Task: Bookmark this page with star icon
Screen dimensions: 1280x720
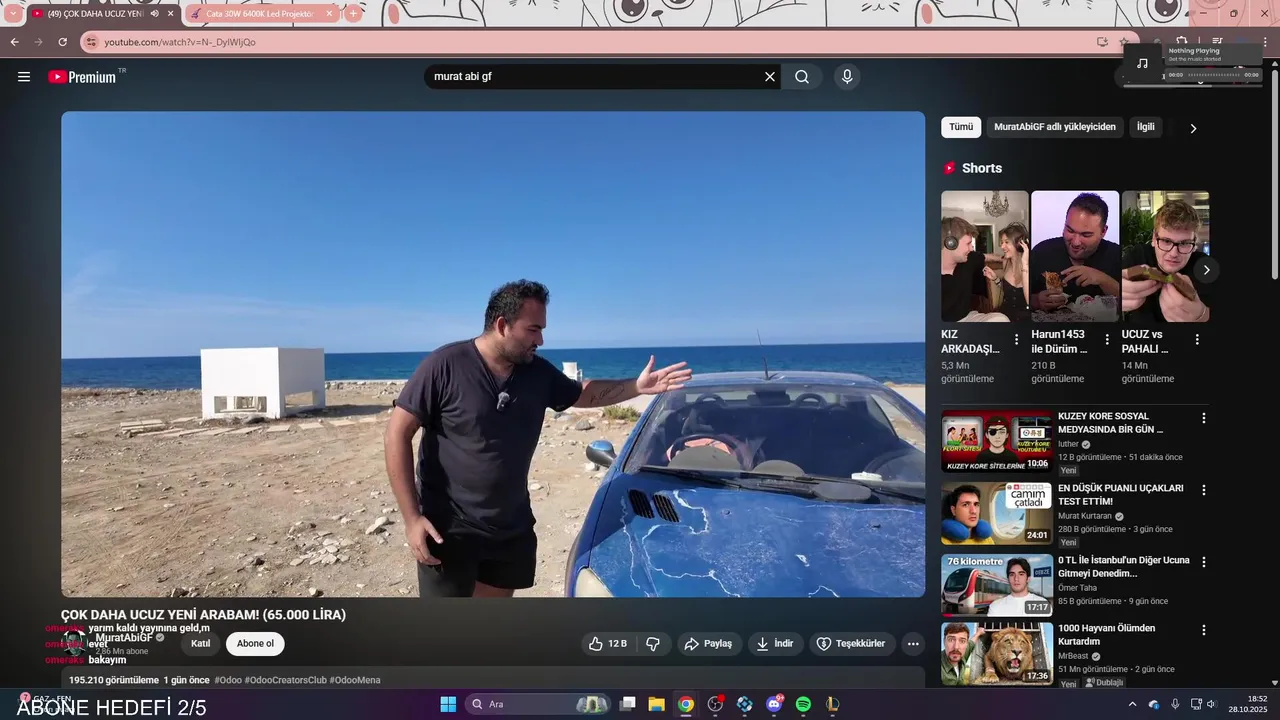Action: pos(1124,42)
